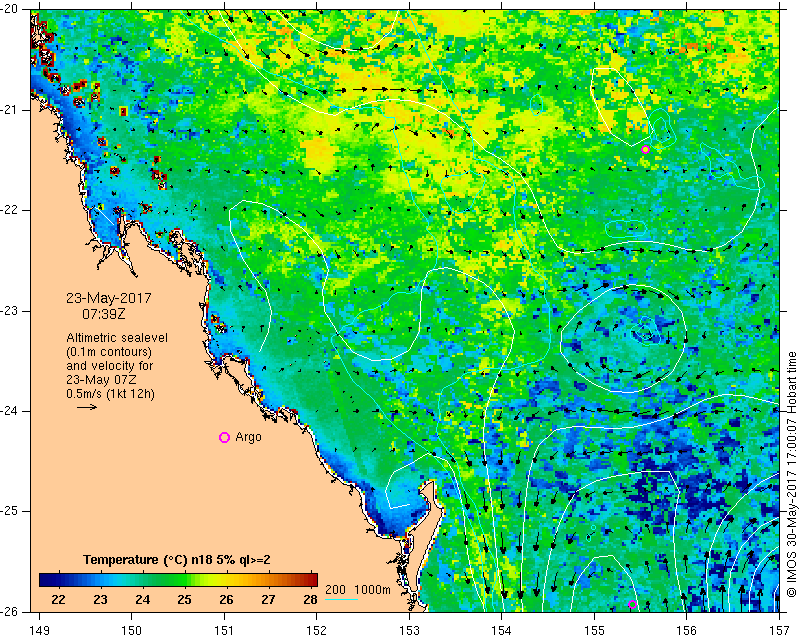Click the green 24.5°C section of the color bar
Image resolution: width=800 pixels, height=640 pixels.
(x=163, y=580)
